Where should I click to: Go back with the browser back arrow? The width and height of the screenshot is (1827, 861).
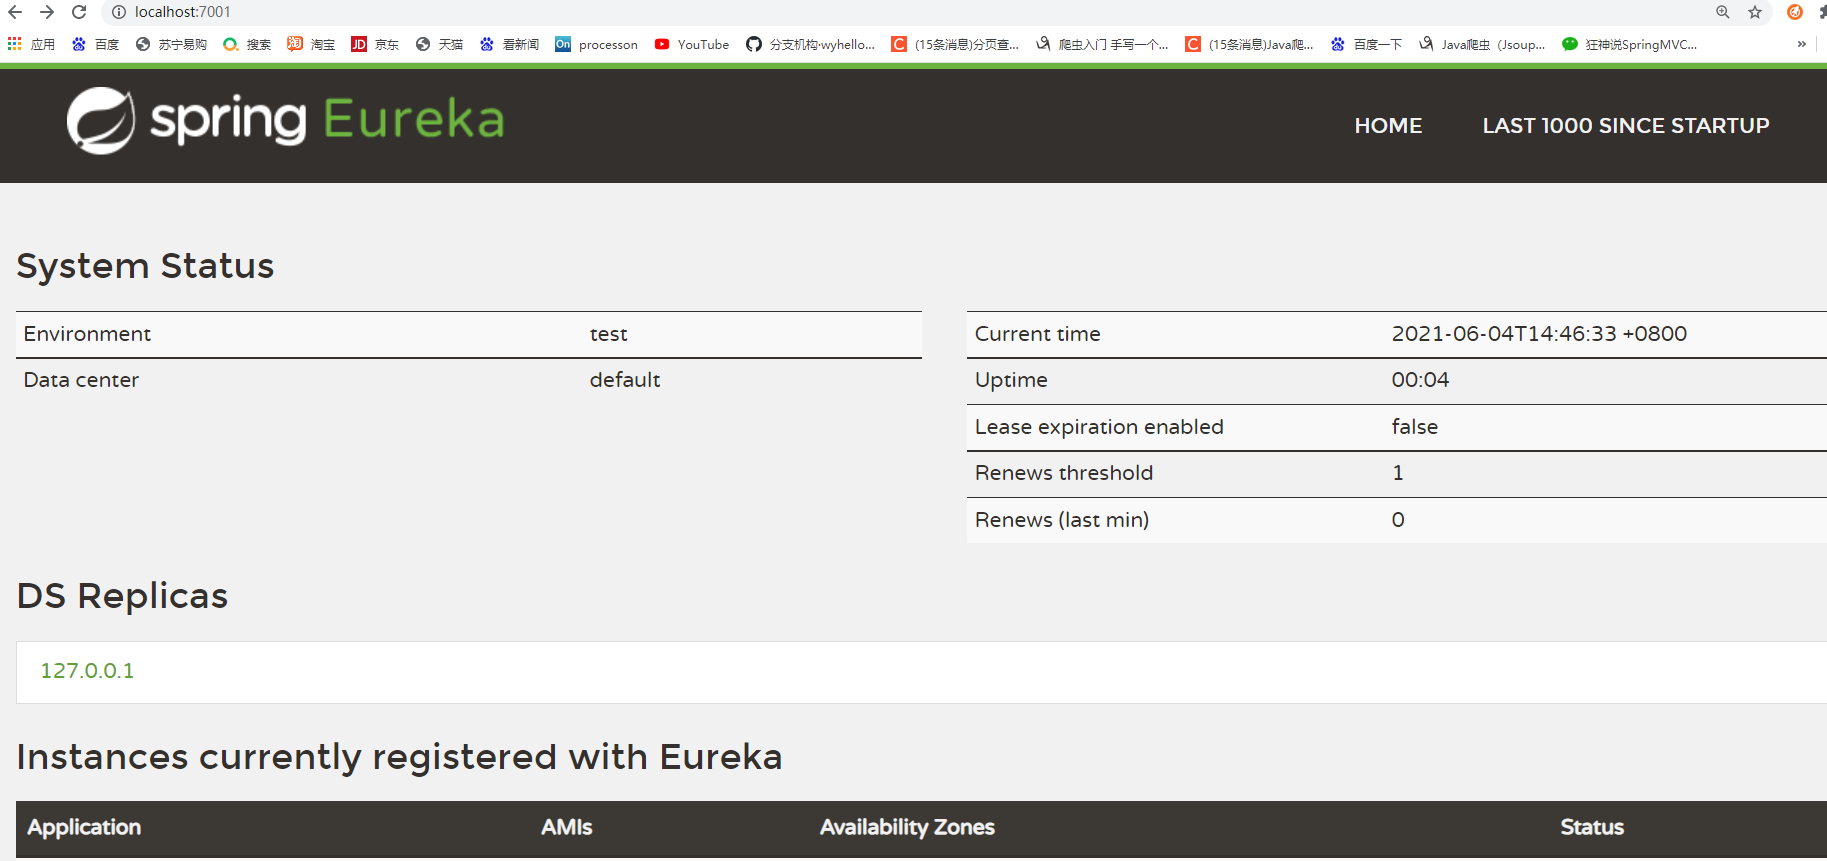15,12
